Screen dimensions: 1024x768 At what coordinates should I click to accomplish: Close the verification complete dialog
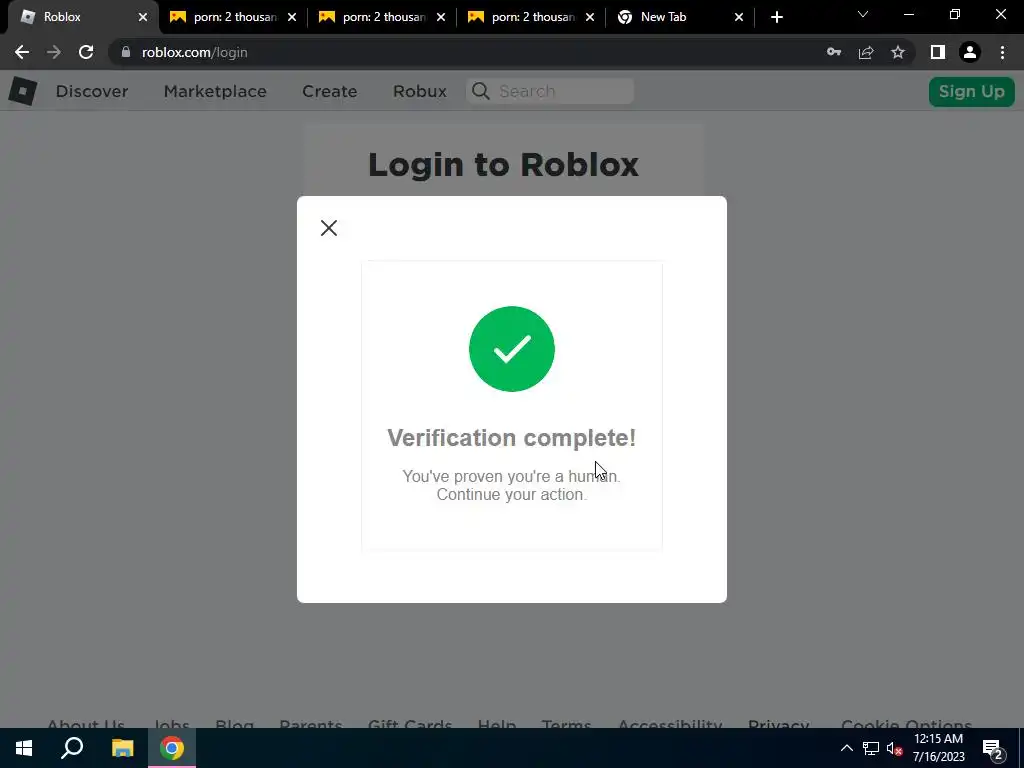pyautogui.click(x=328, y=228)
